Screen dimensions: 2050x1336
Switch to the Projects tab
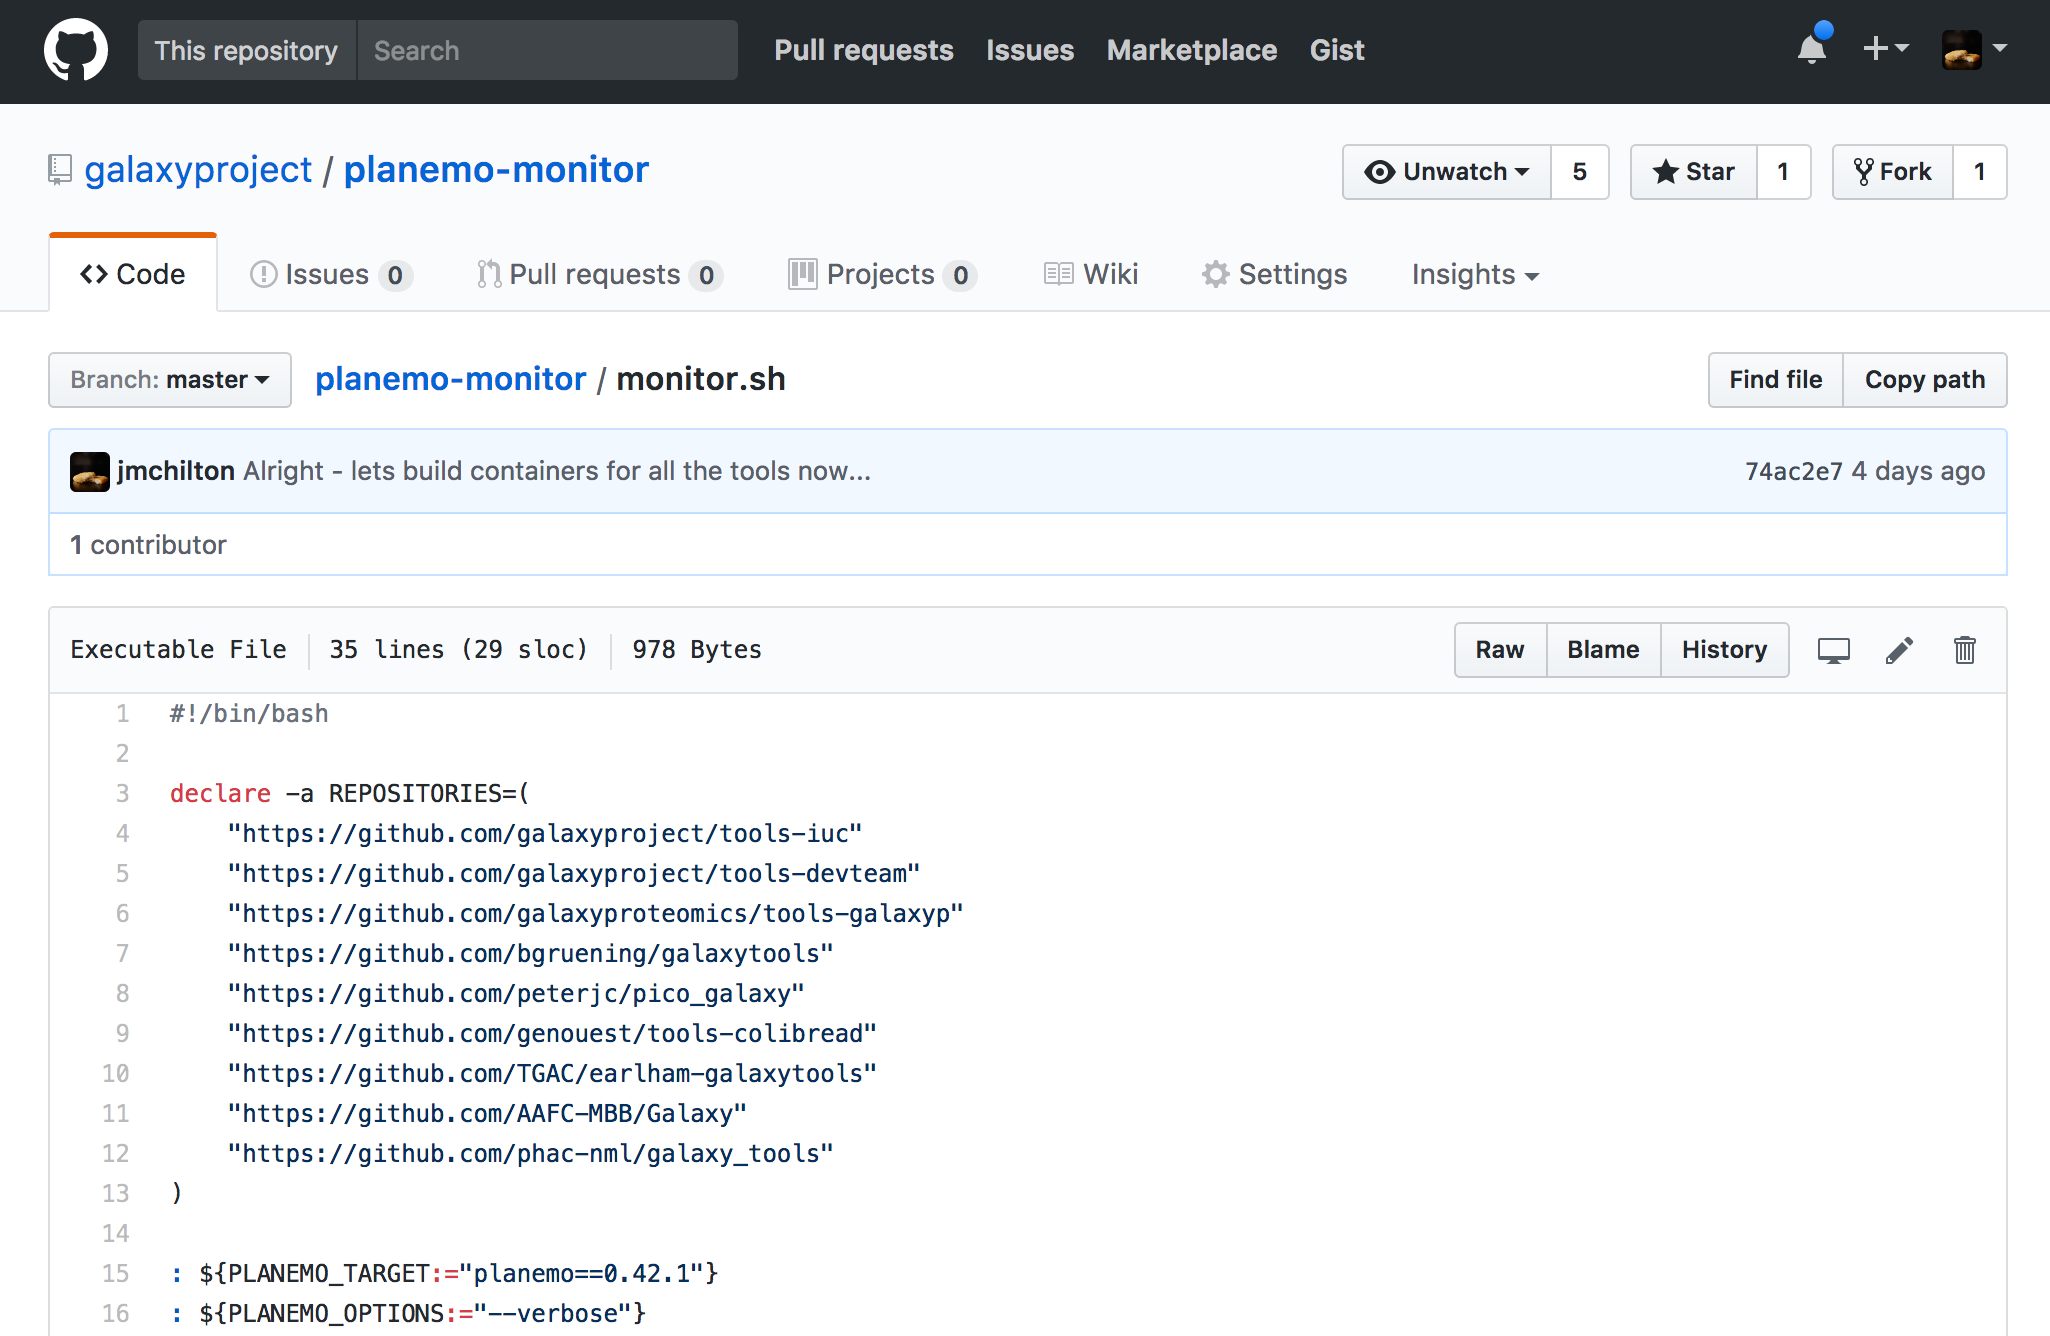(882, 274)
